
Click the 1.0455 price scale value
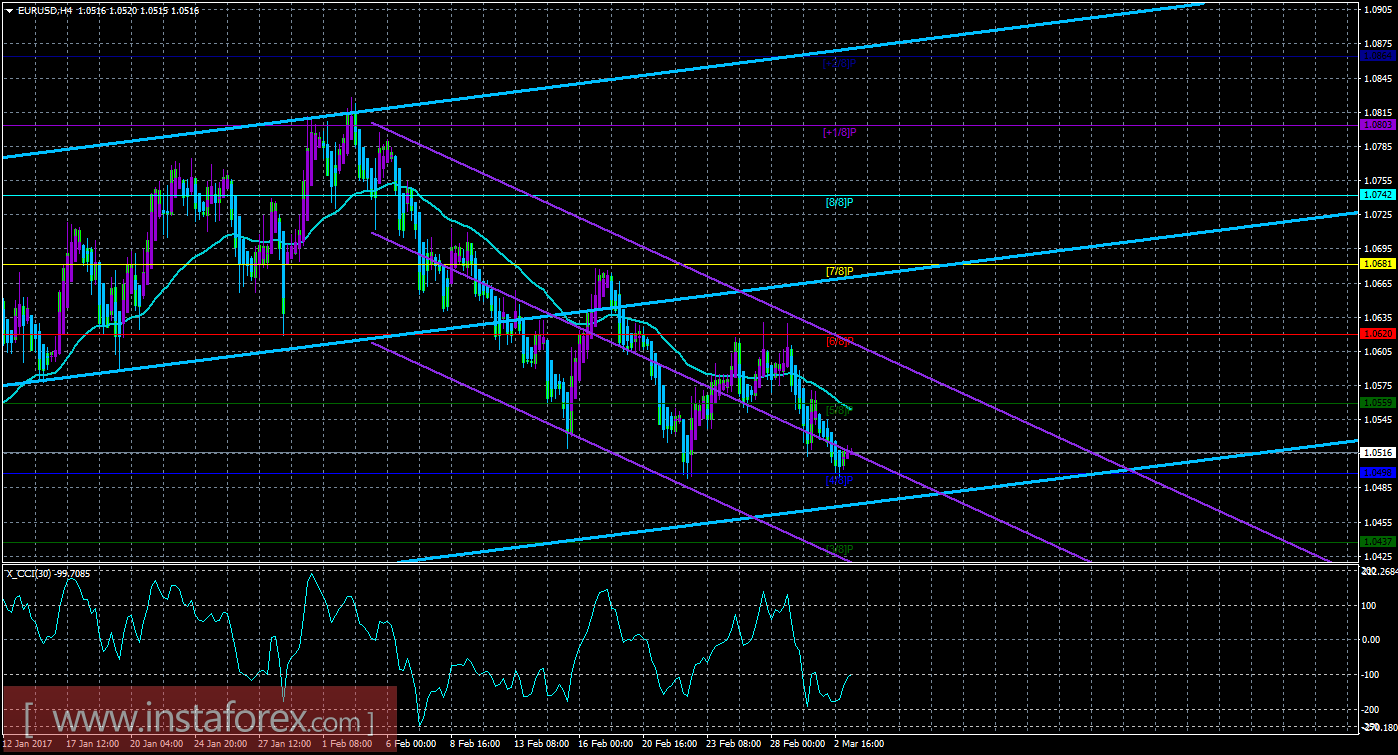[1377, 522]
